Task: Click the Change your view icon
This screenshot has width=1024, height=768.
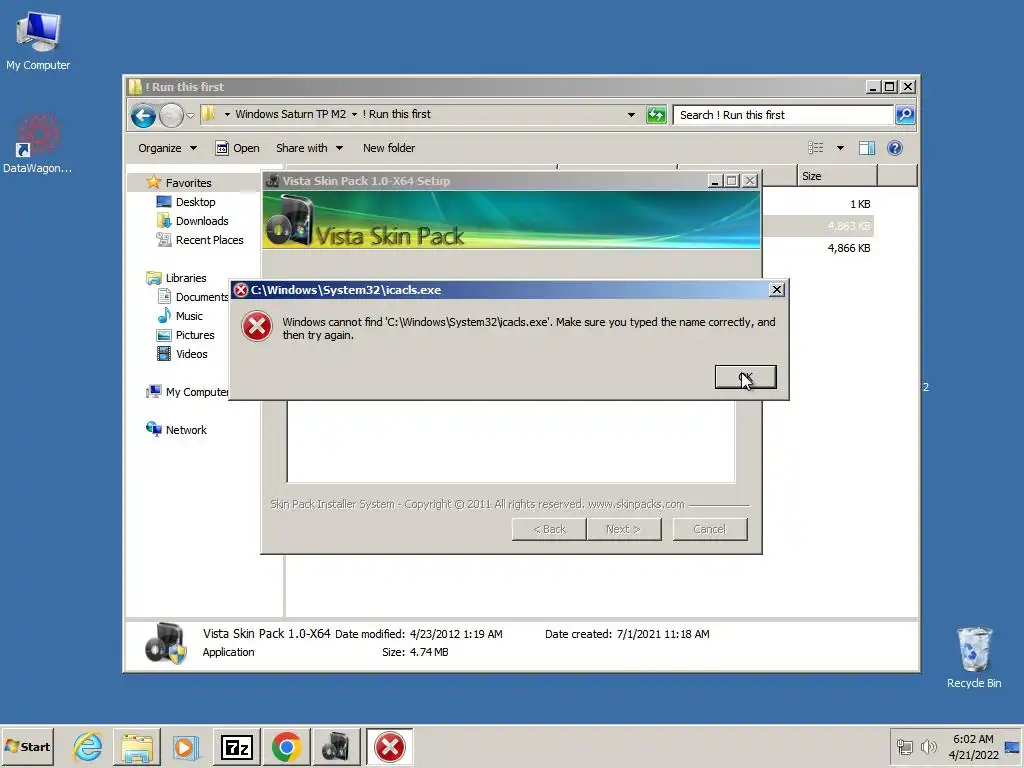Action: point(816,148)
